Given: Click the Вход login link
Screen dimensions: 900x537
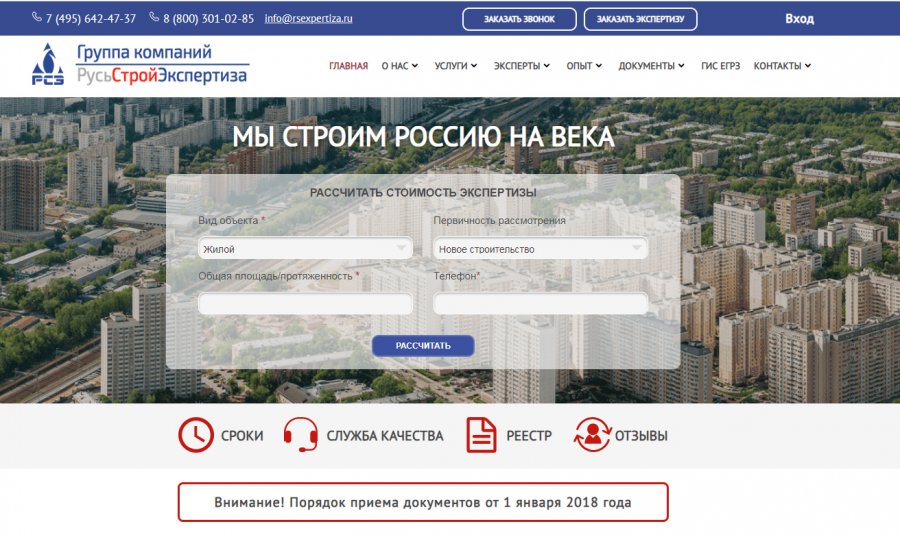Looking at the screenshot, I should click(800, 18).
